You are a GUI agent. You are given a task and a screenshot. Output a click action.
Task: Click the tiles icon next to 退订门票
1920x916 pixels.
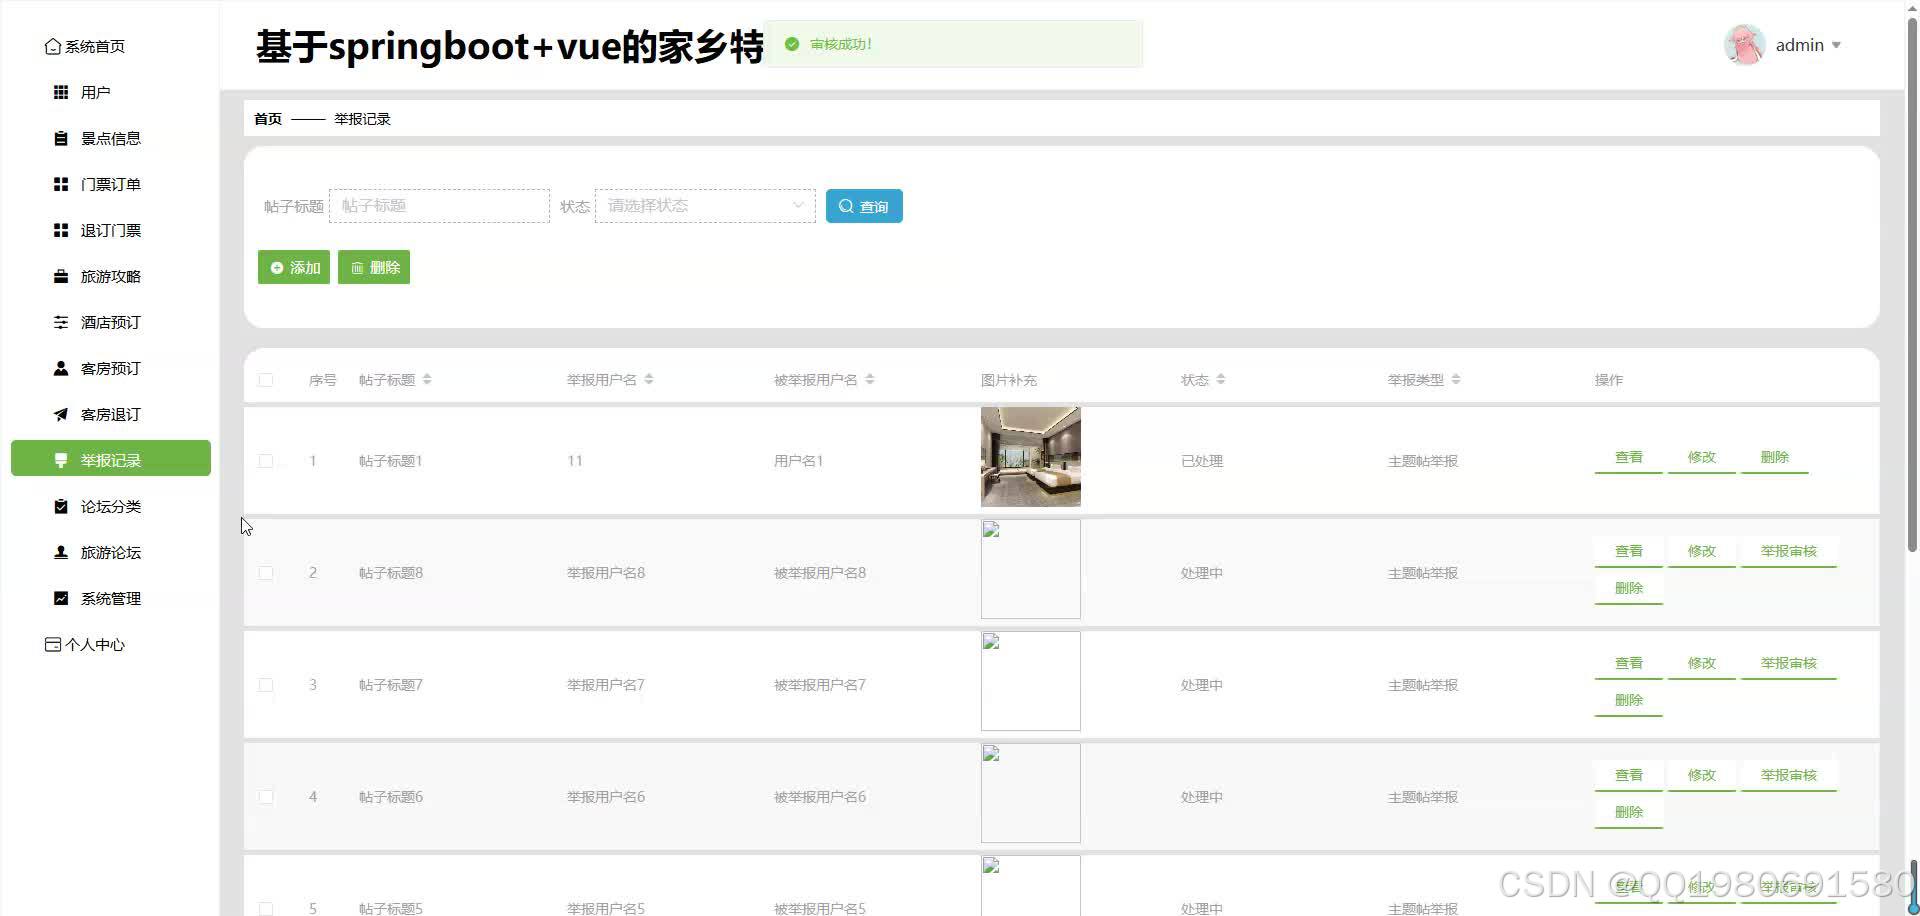click(61, 230)
